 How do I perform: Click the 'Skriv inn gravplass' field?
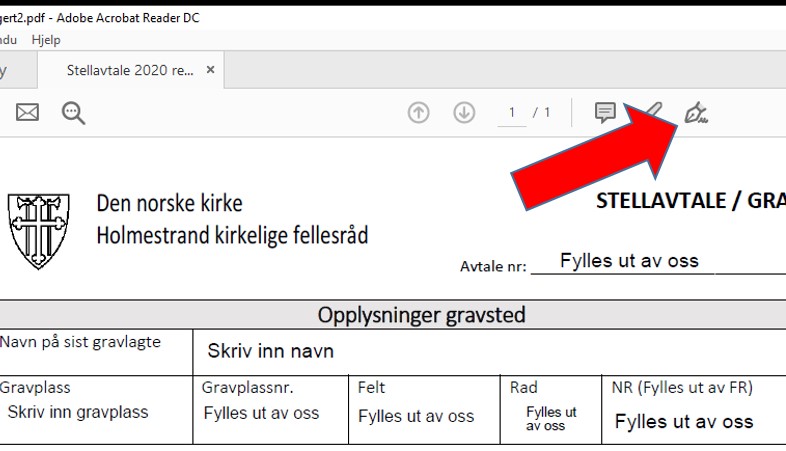pyautogui.click(x=78, y=412)
